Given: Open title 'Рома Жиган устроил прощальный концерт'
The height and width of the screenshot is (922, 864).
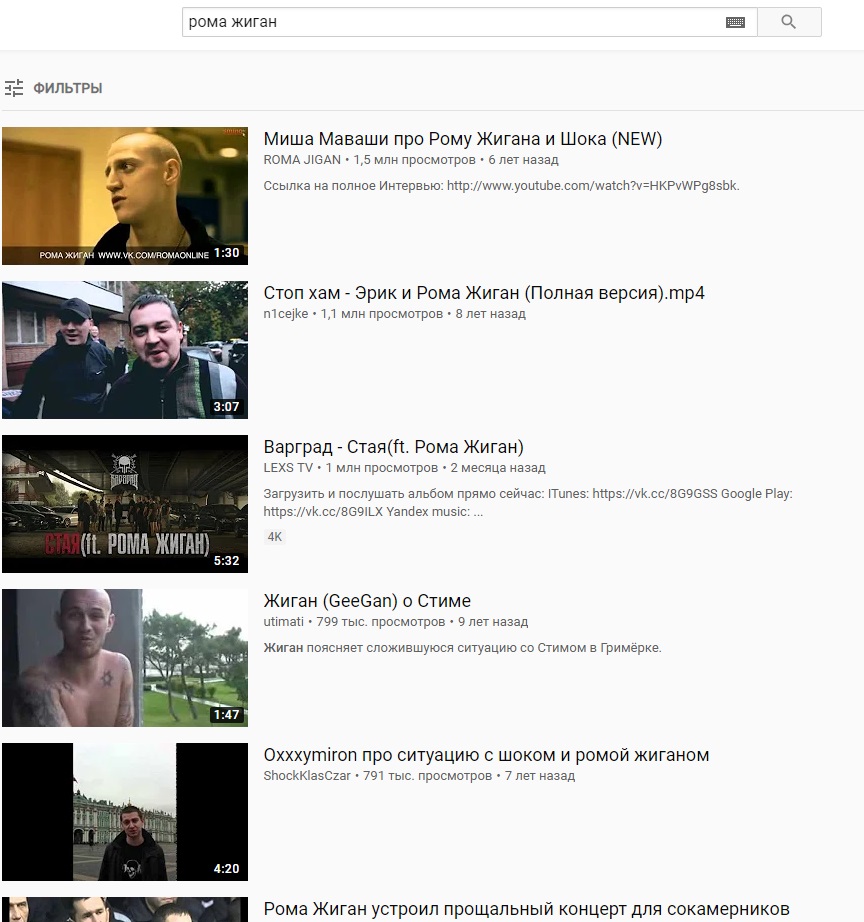Looking at the screenshot, I should (x=526, y=909).
